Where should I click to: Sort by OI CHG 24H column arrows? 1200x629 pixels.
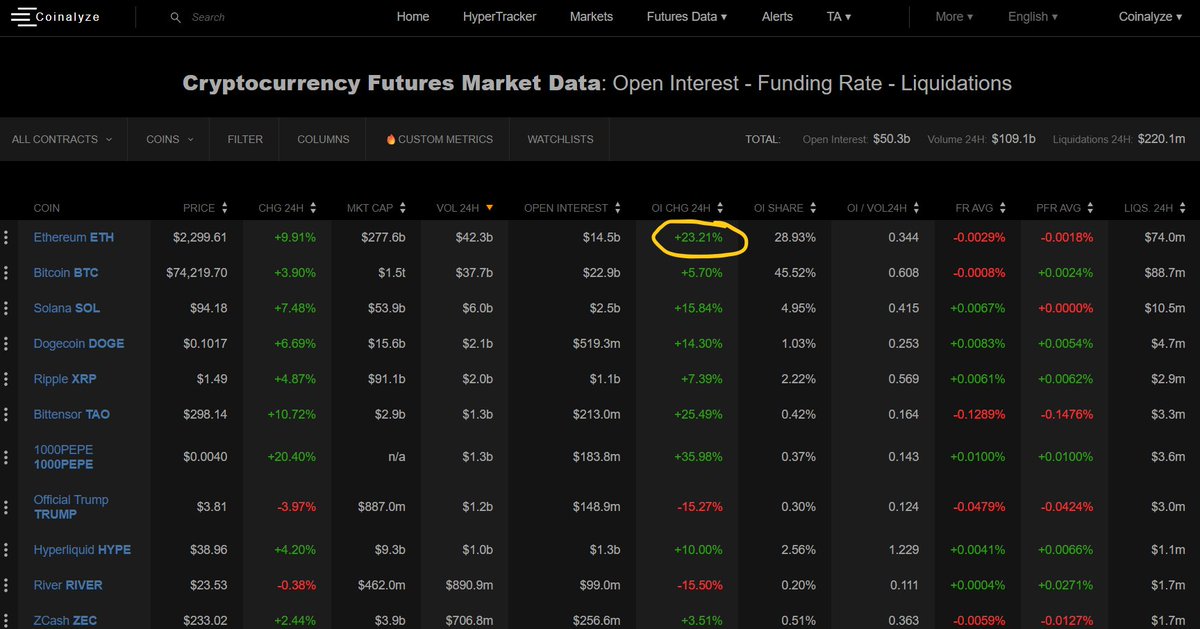(721, 208)
